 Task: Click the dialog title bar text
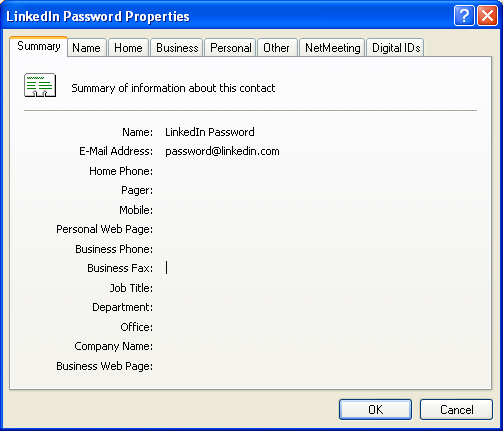pos(98,16)
